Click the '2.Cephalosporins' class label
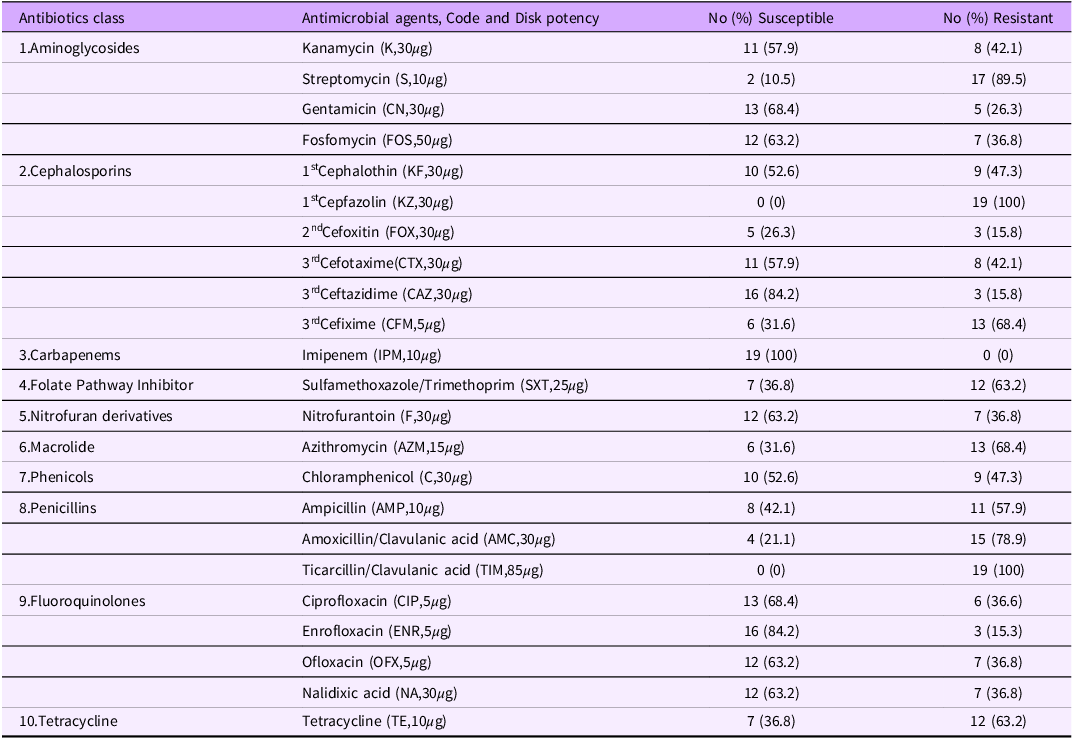 [x=76, y=171]
